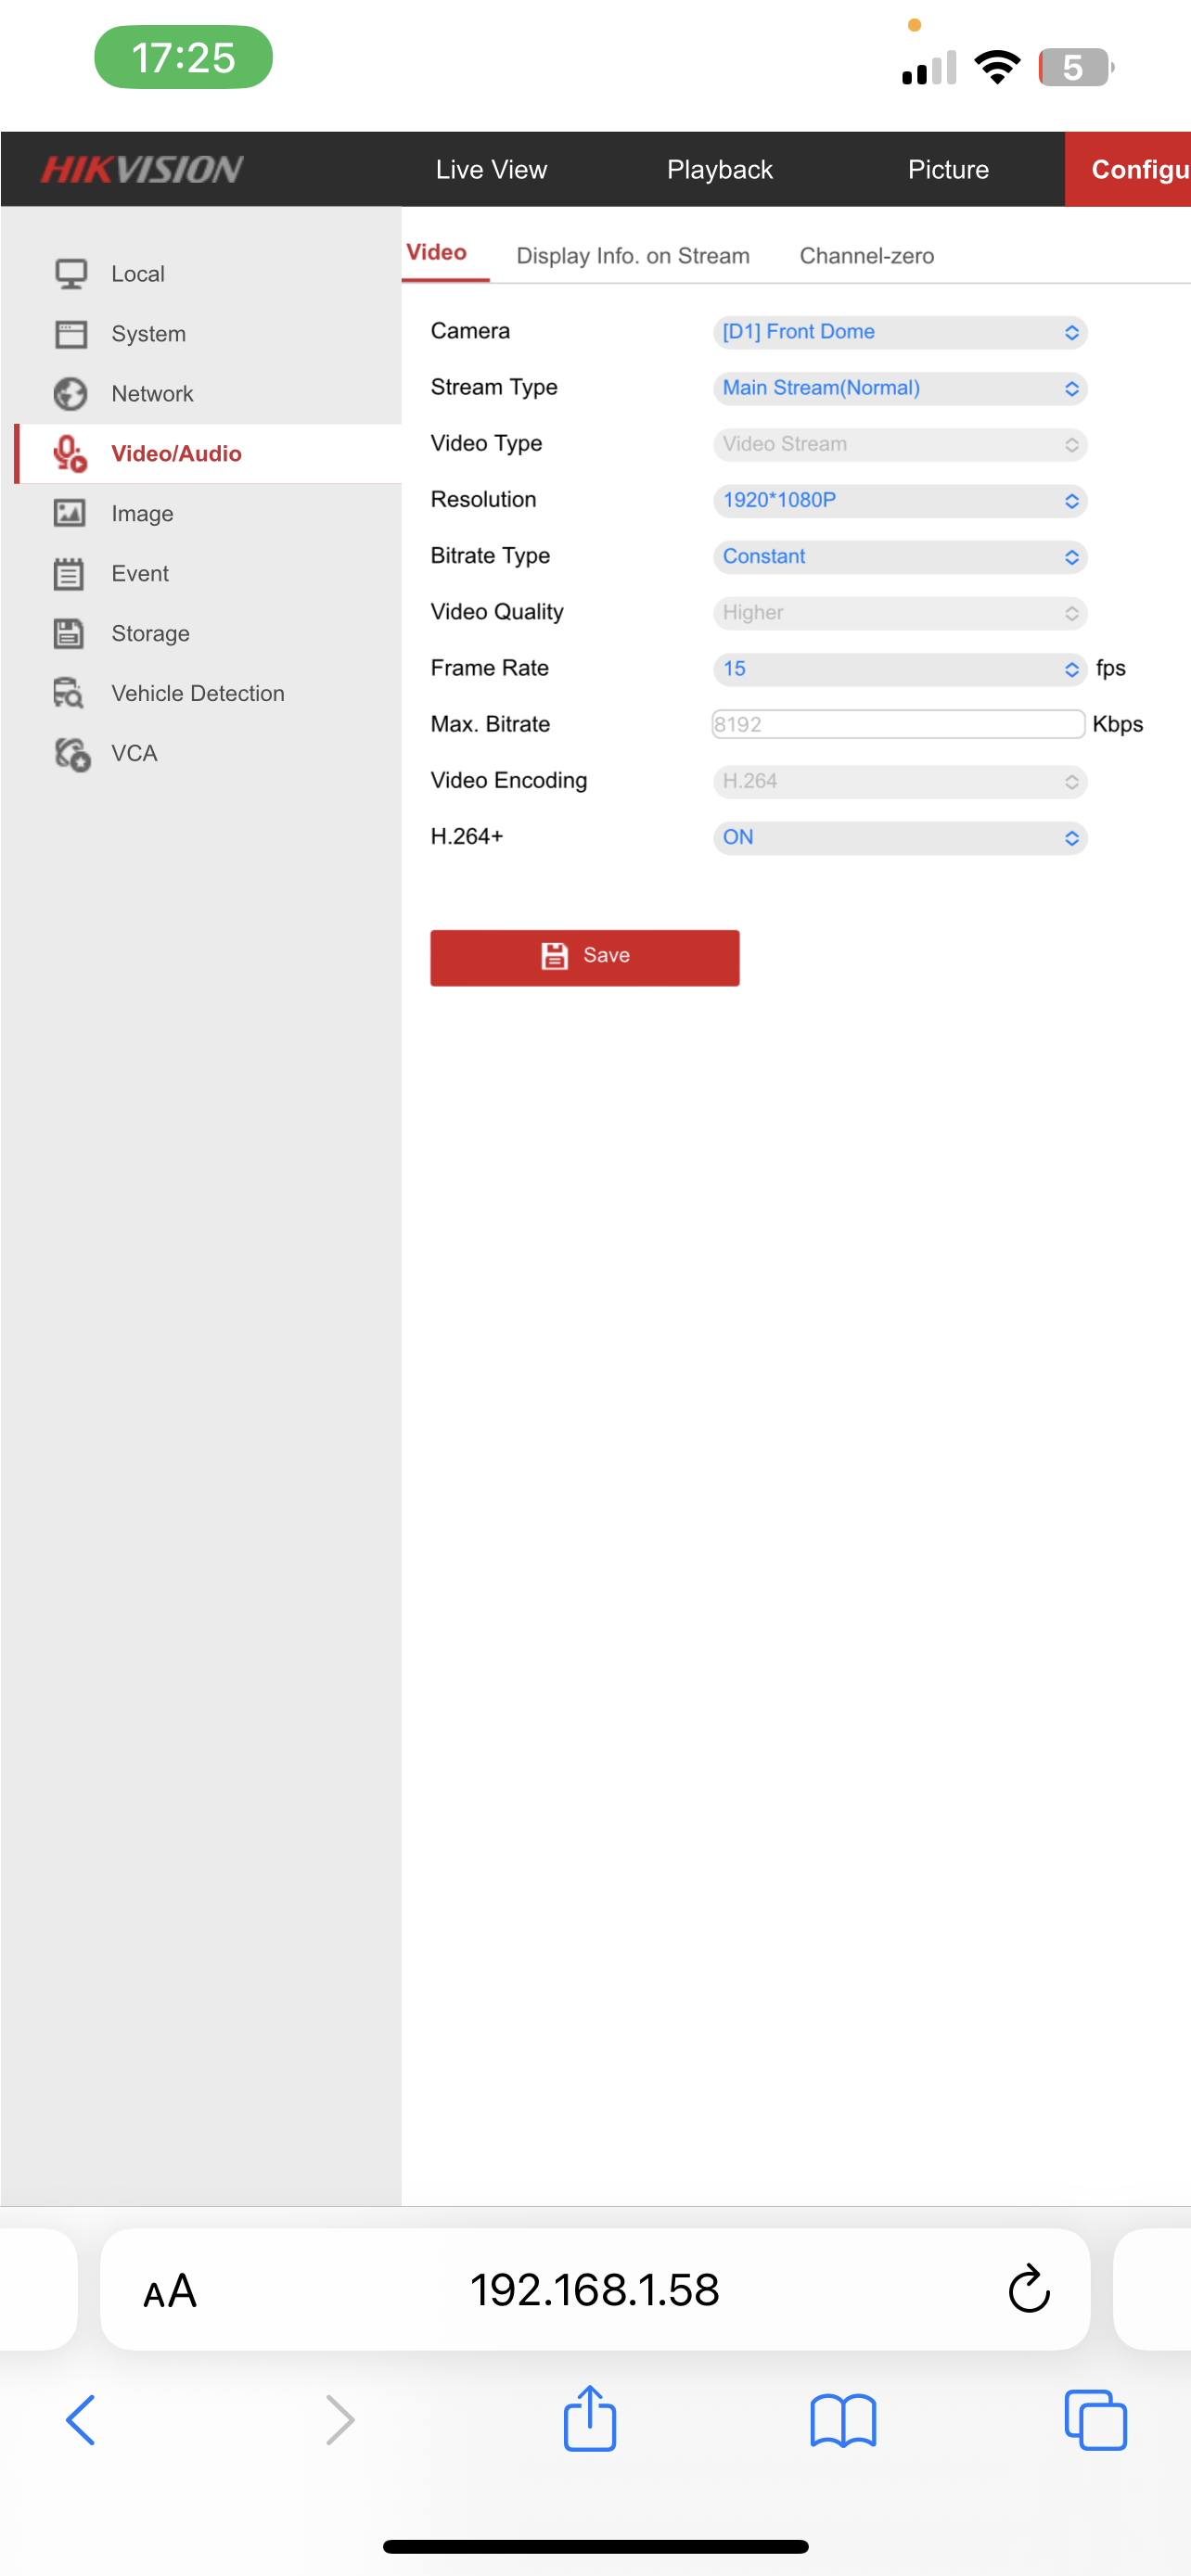Click the Local monitor icon in sidebar

pyautogui.click(x=70, y=274)
